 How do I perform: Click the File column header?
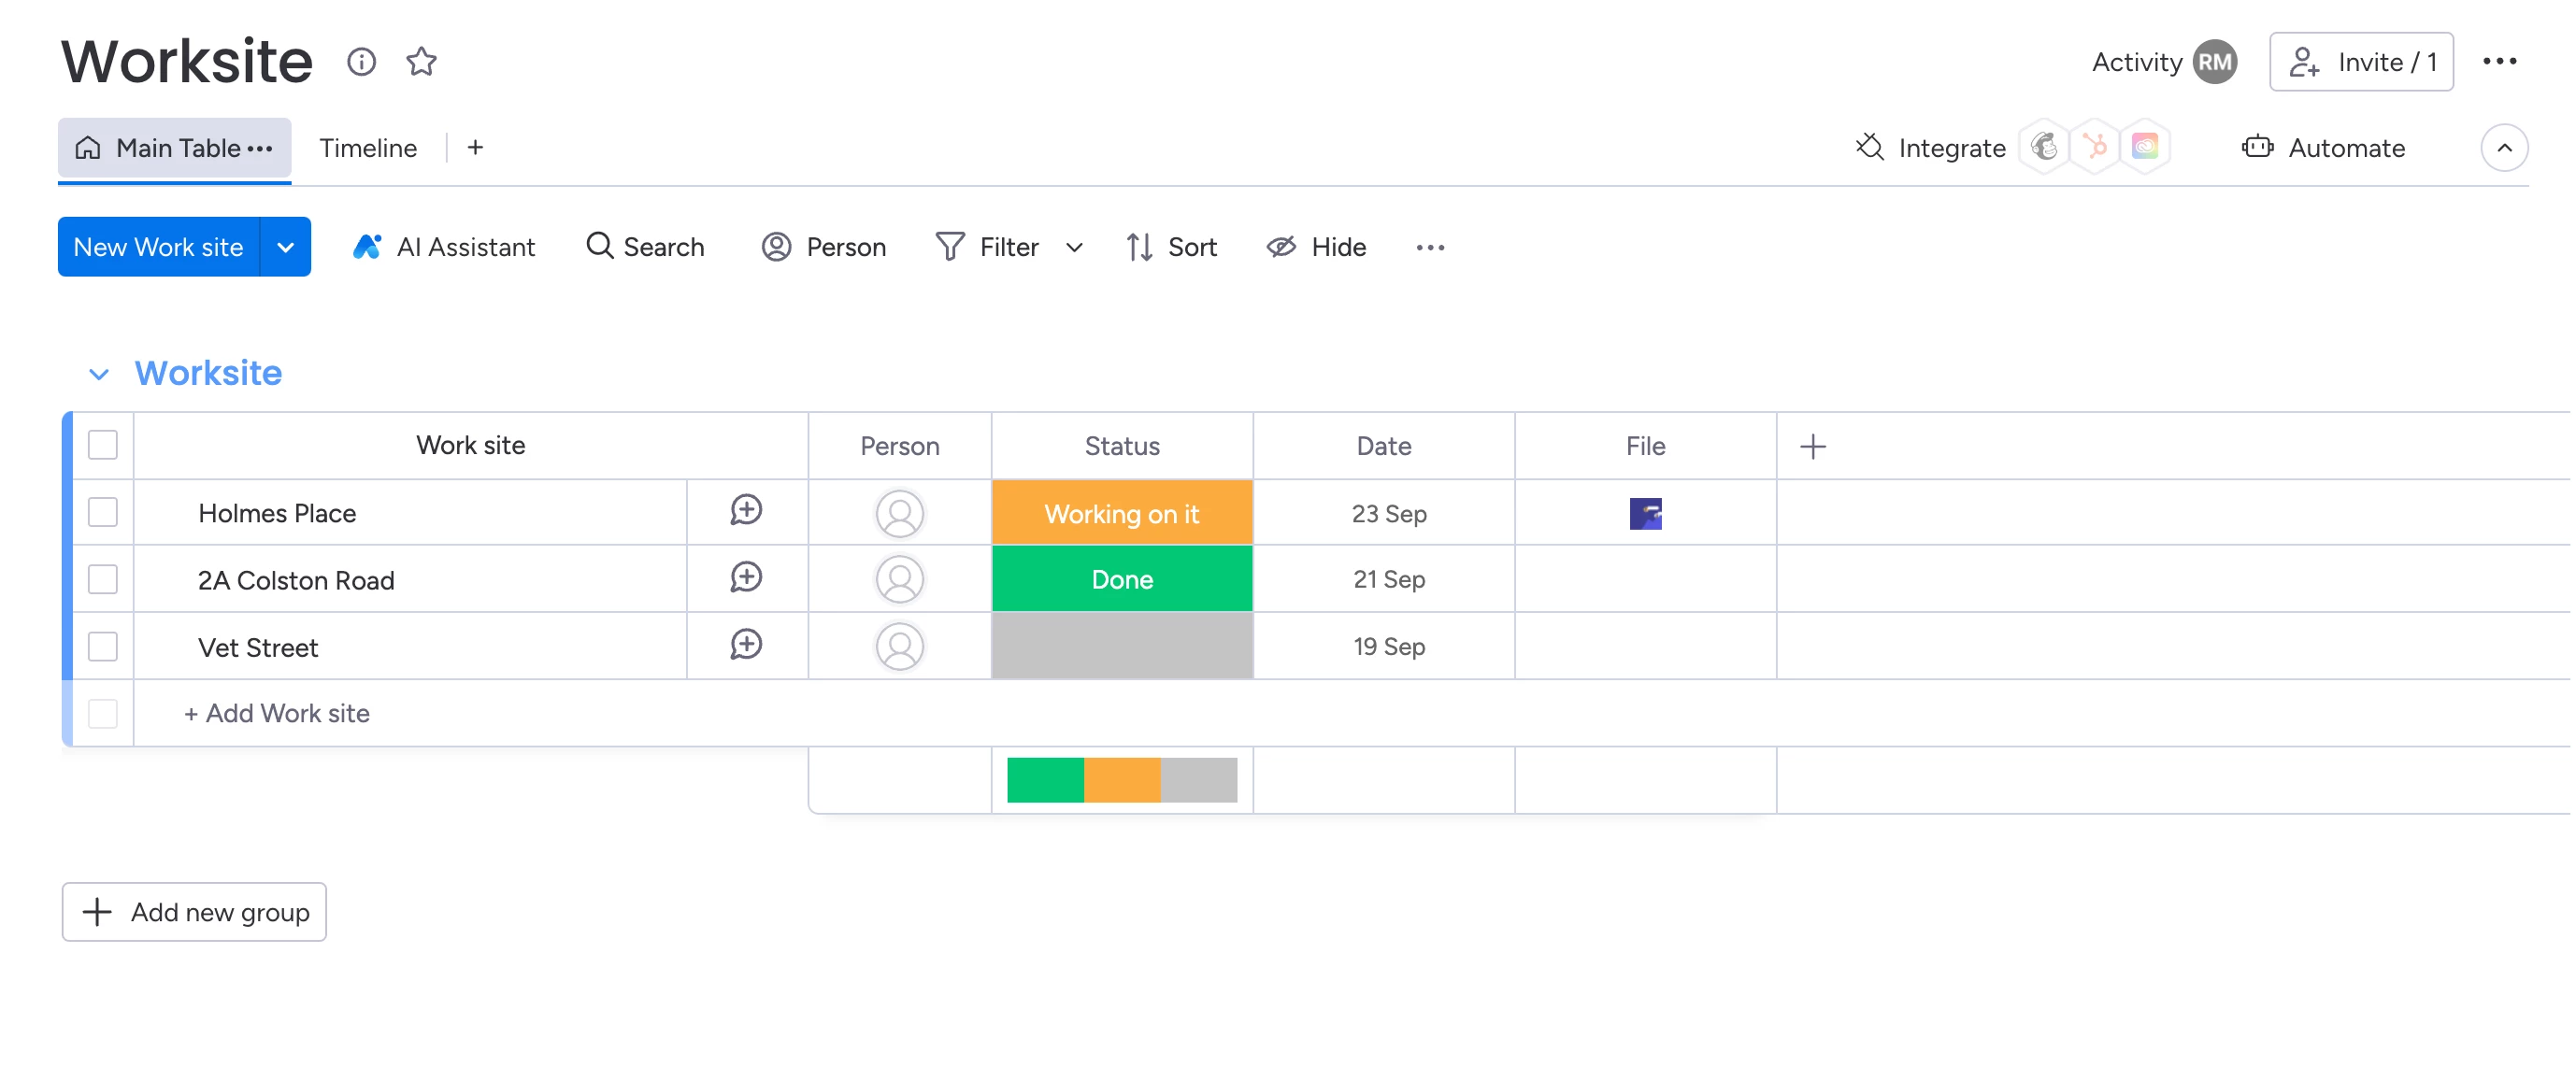coord(1645,446)
